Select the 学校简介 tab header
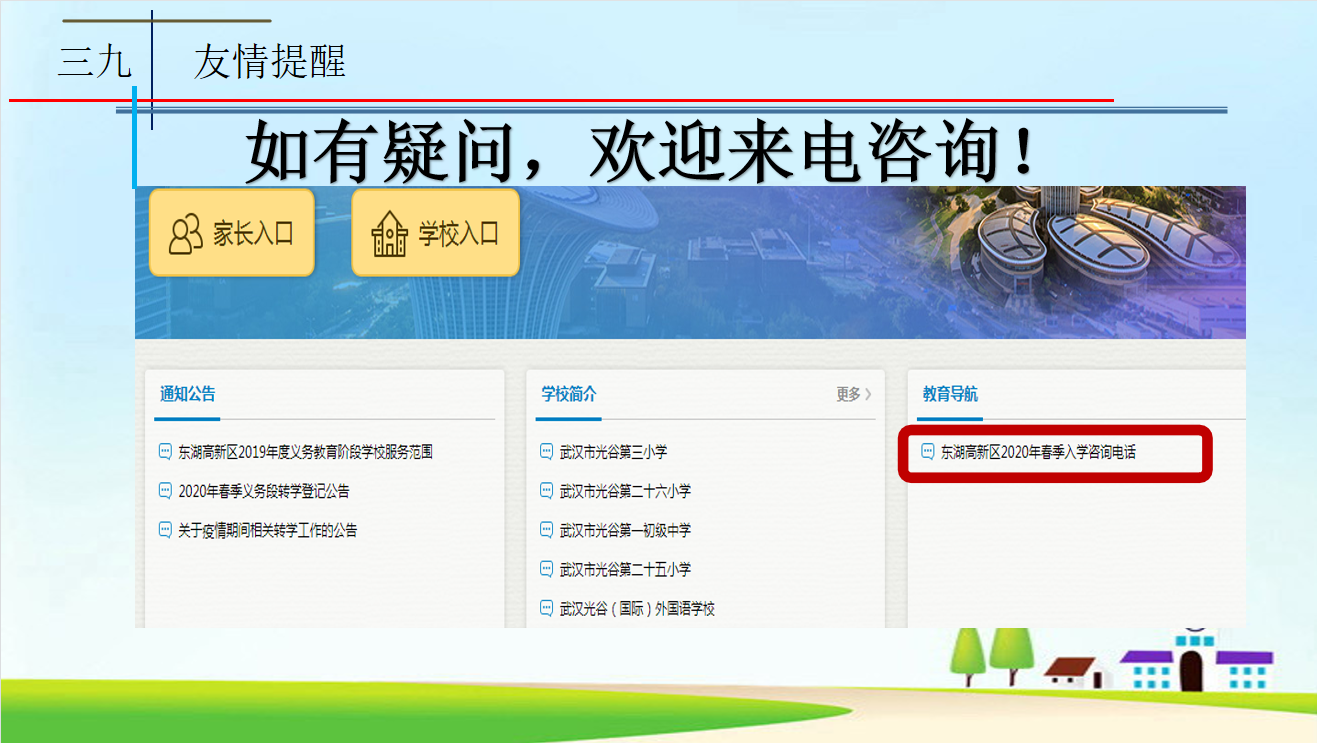The image size is (1317, 743). click(x=569, y=394)
